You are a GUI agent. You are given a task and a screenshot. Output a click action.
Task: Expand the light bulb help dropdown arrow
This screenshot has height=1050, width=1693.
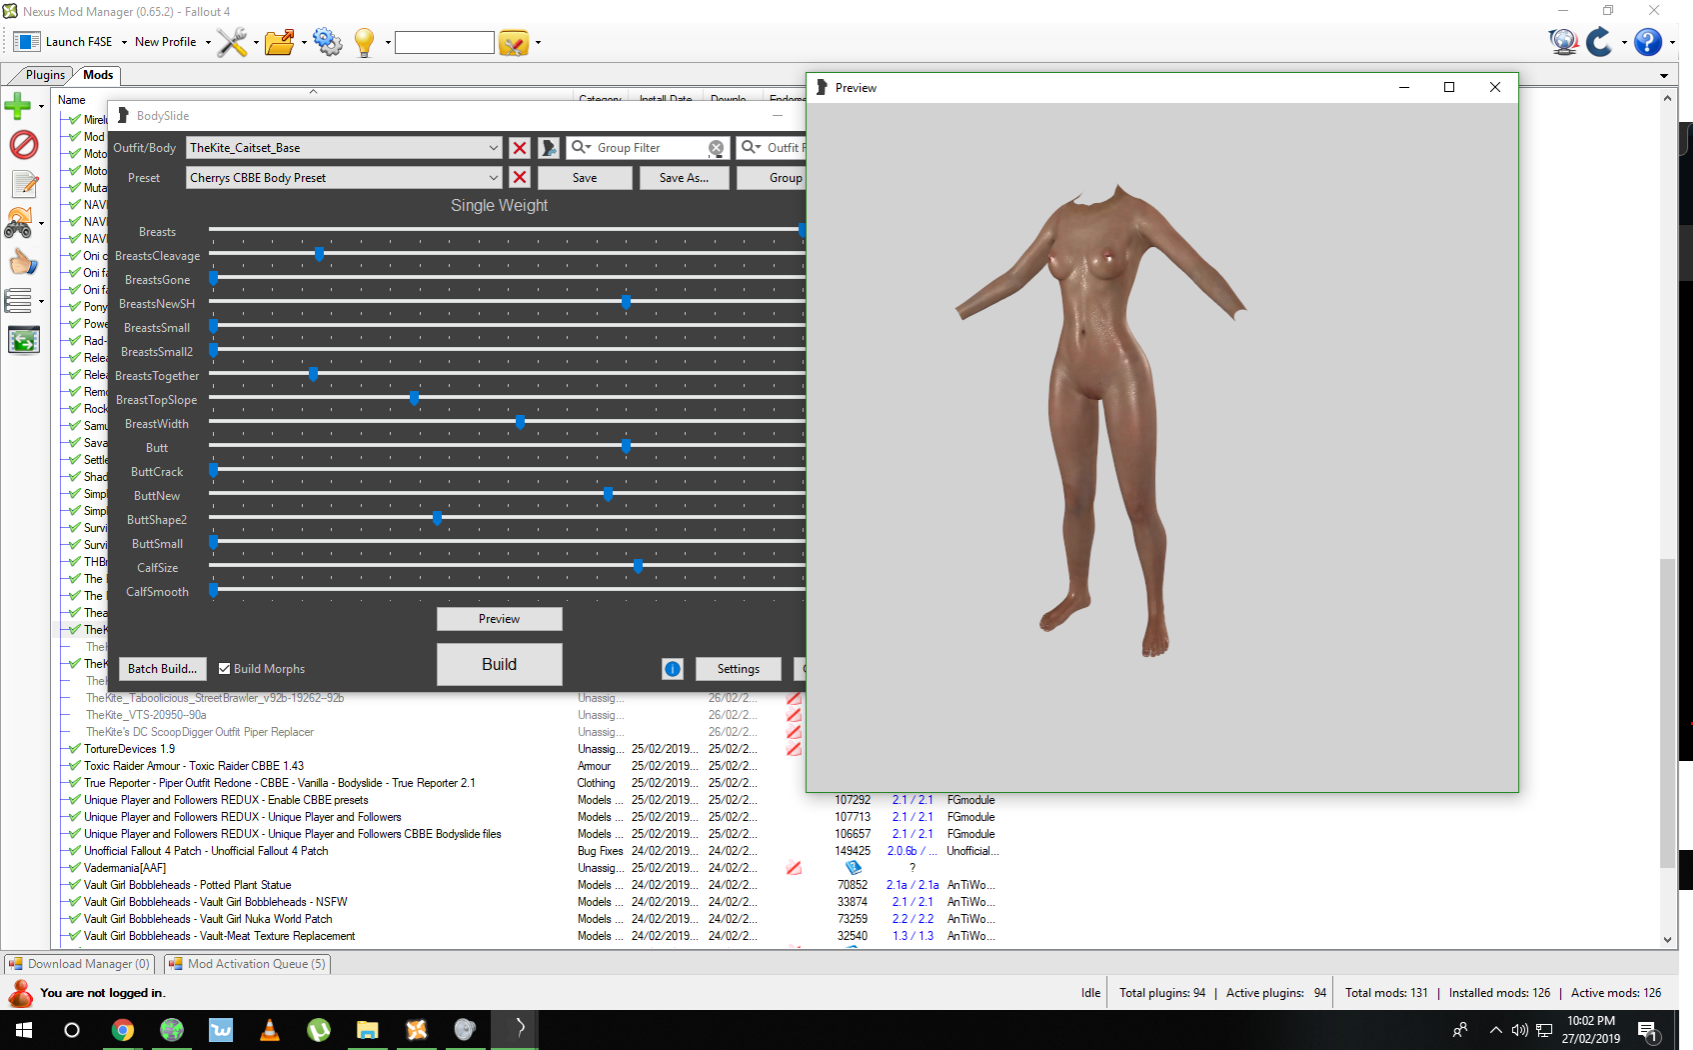pos(387,42)
